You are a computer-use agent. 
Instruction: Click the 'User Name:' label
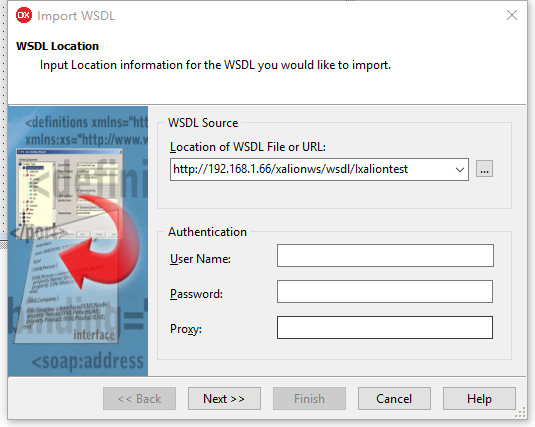pos(200,259)
